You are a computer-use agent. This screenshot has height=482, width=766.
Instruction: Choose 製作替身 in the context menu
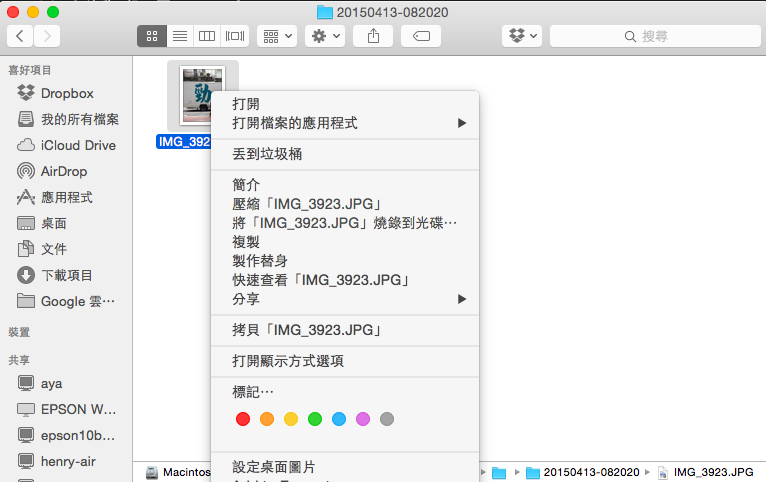[345, 261]
